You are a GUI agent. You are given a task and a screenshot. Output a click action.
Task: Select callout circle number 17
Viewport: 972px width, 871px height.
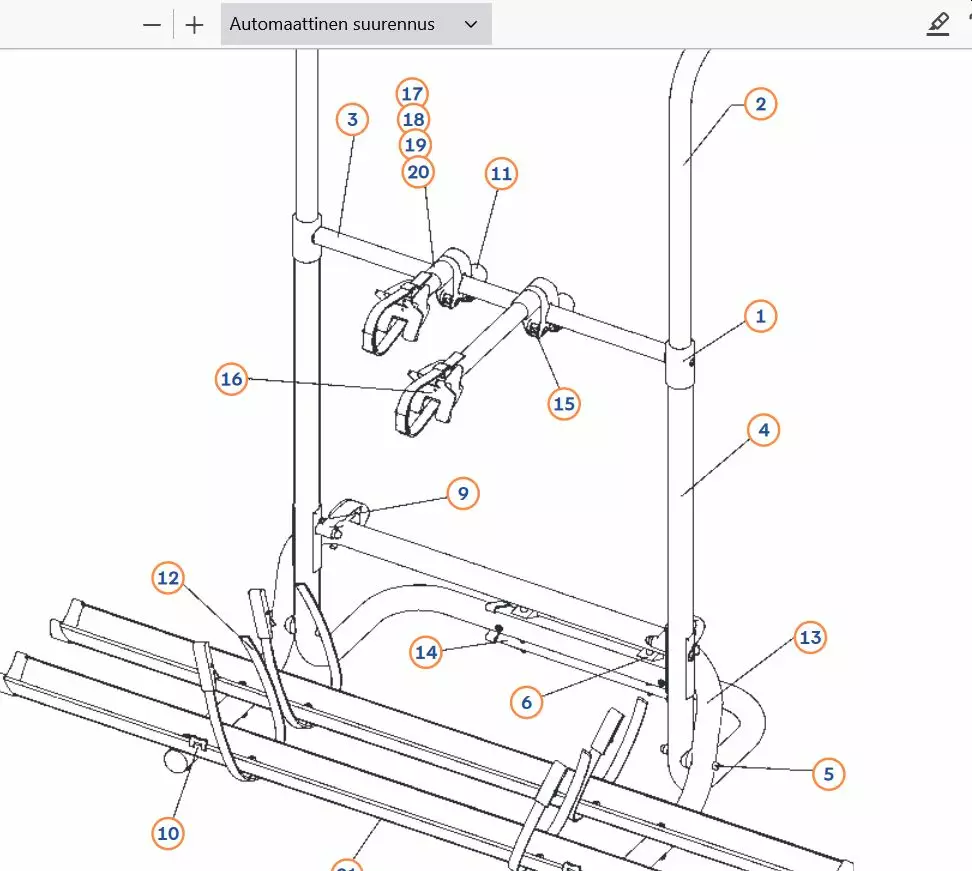[x=411, y=93]
